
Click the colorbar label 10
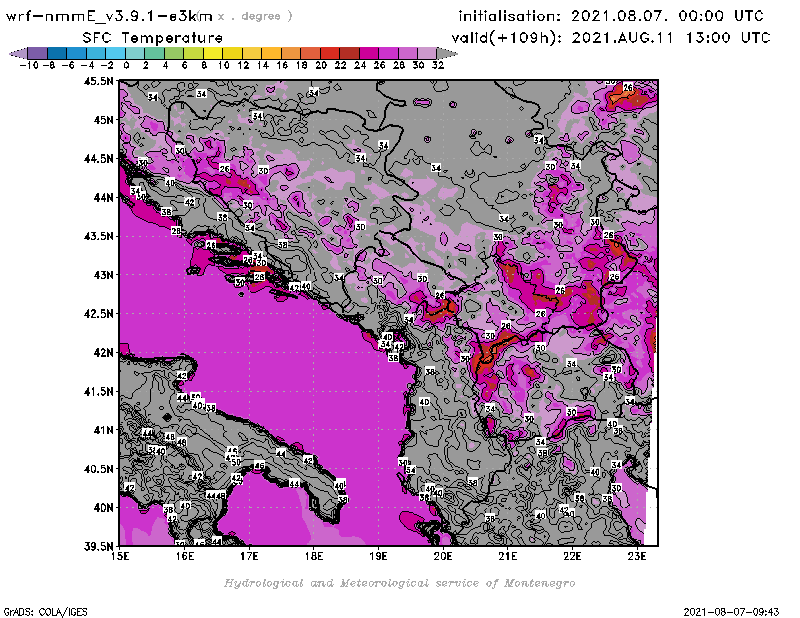point(223,66)
